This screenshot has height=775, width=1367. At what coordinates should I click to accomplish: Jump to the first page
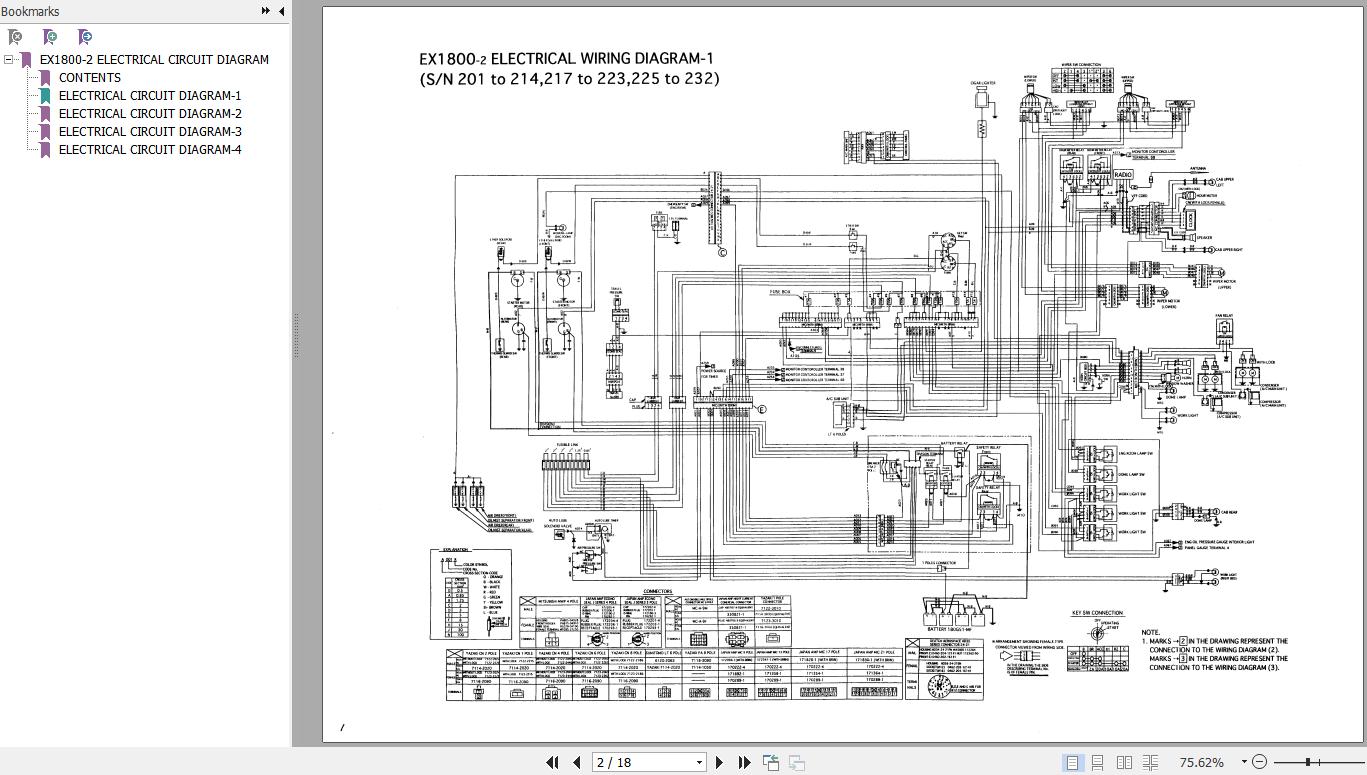(552, 762)
